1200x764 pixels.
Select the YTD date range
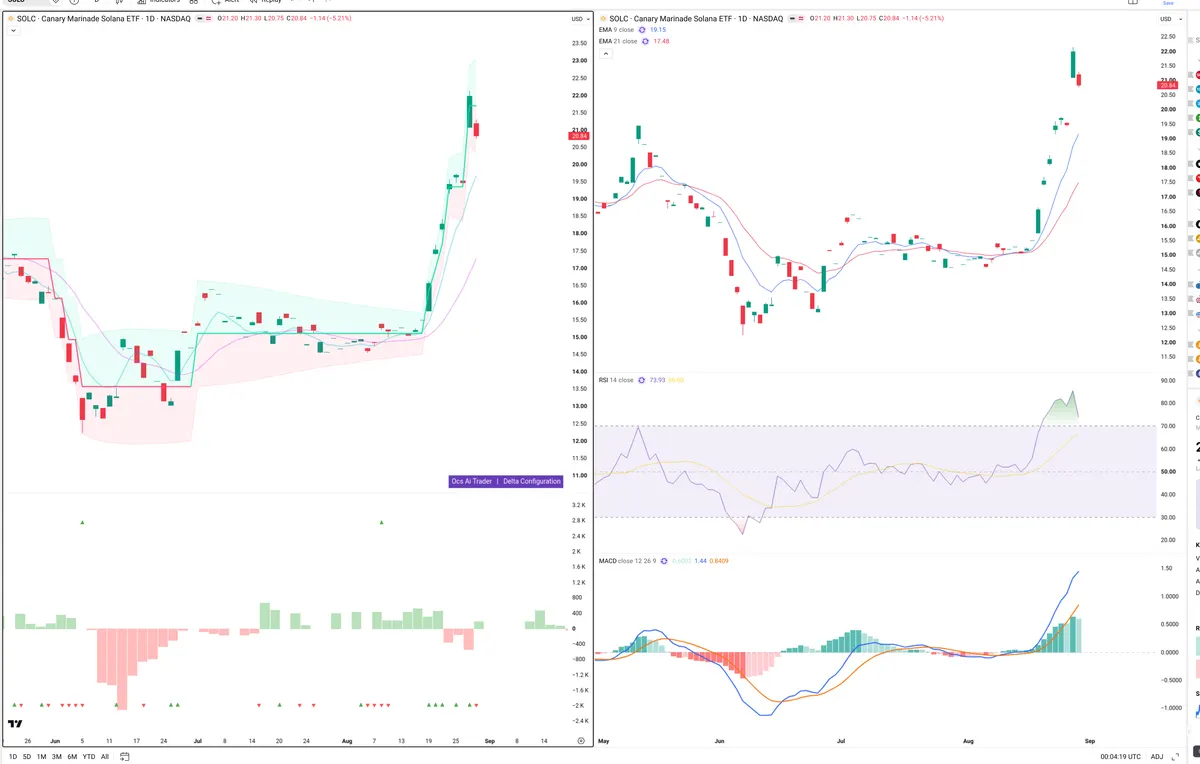(x=89, y=756)
